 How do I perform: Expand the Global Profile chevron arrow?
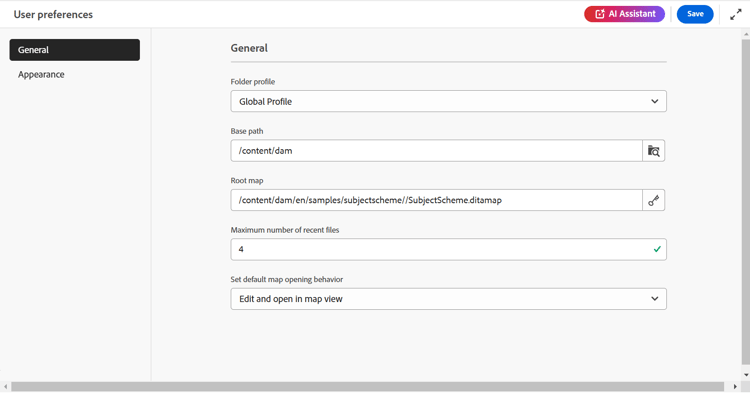[654, 101]
